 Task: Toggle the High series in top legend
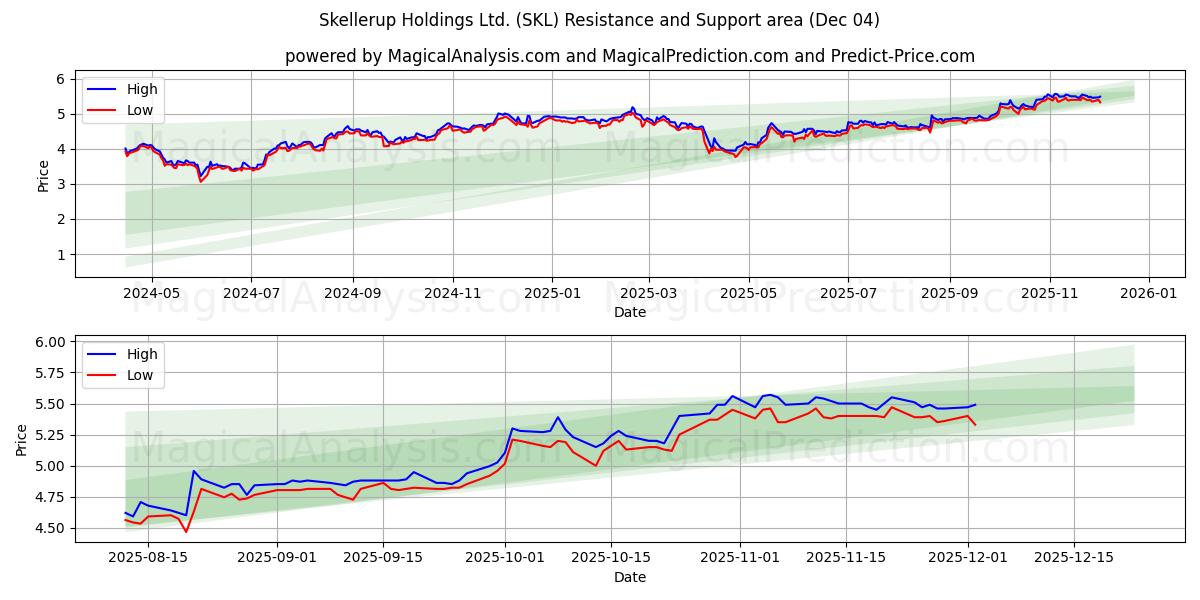coord(145,89)
